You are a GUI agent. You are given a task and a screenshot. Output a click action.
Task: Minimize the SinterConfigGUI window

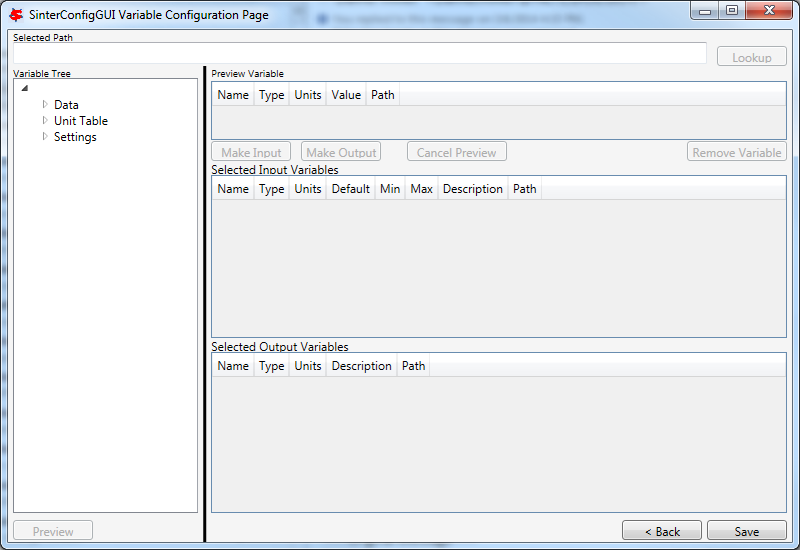(705, 10)
